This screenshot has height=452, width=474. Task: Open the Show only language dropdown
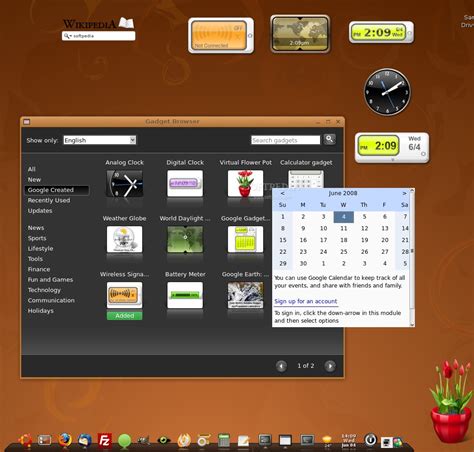coord(100,140)
